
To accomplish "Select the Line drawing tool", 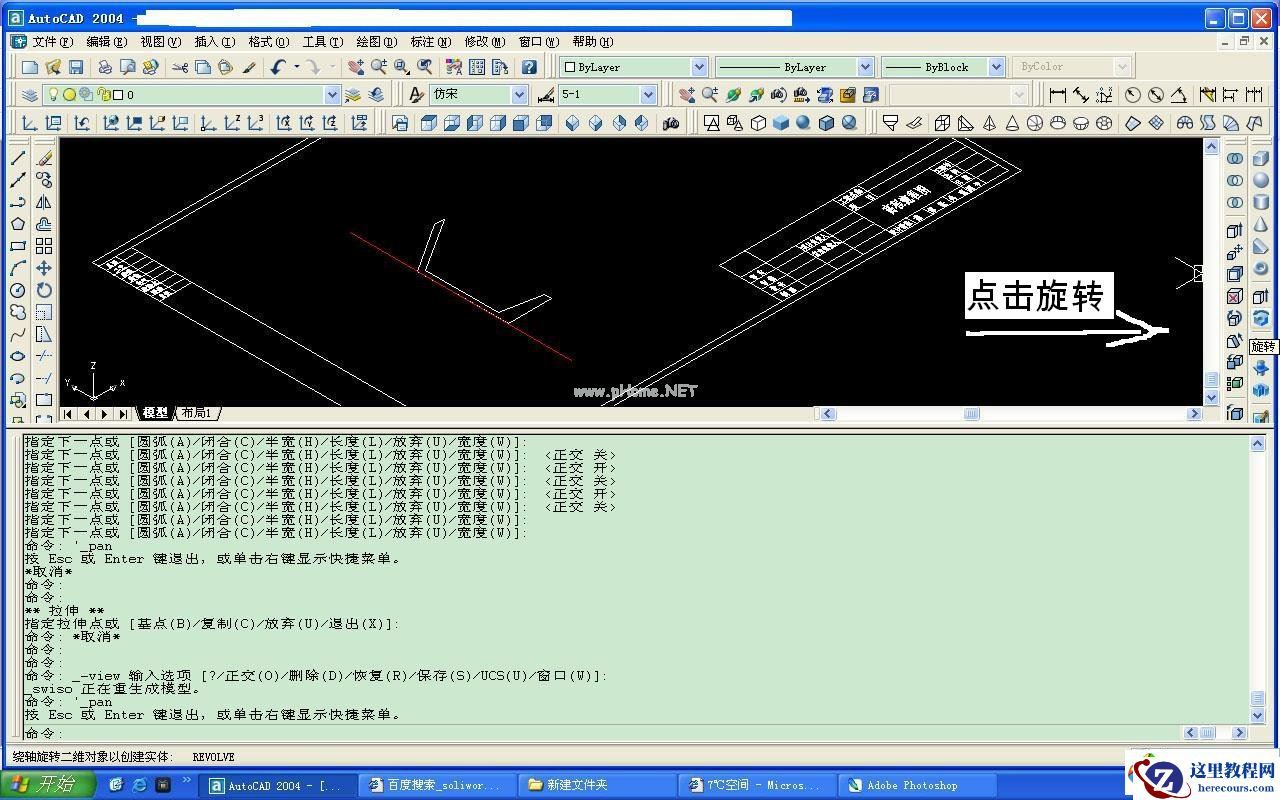I will click(18, 158).
